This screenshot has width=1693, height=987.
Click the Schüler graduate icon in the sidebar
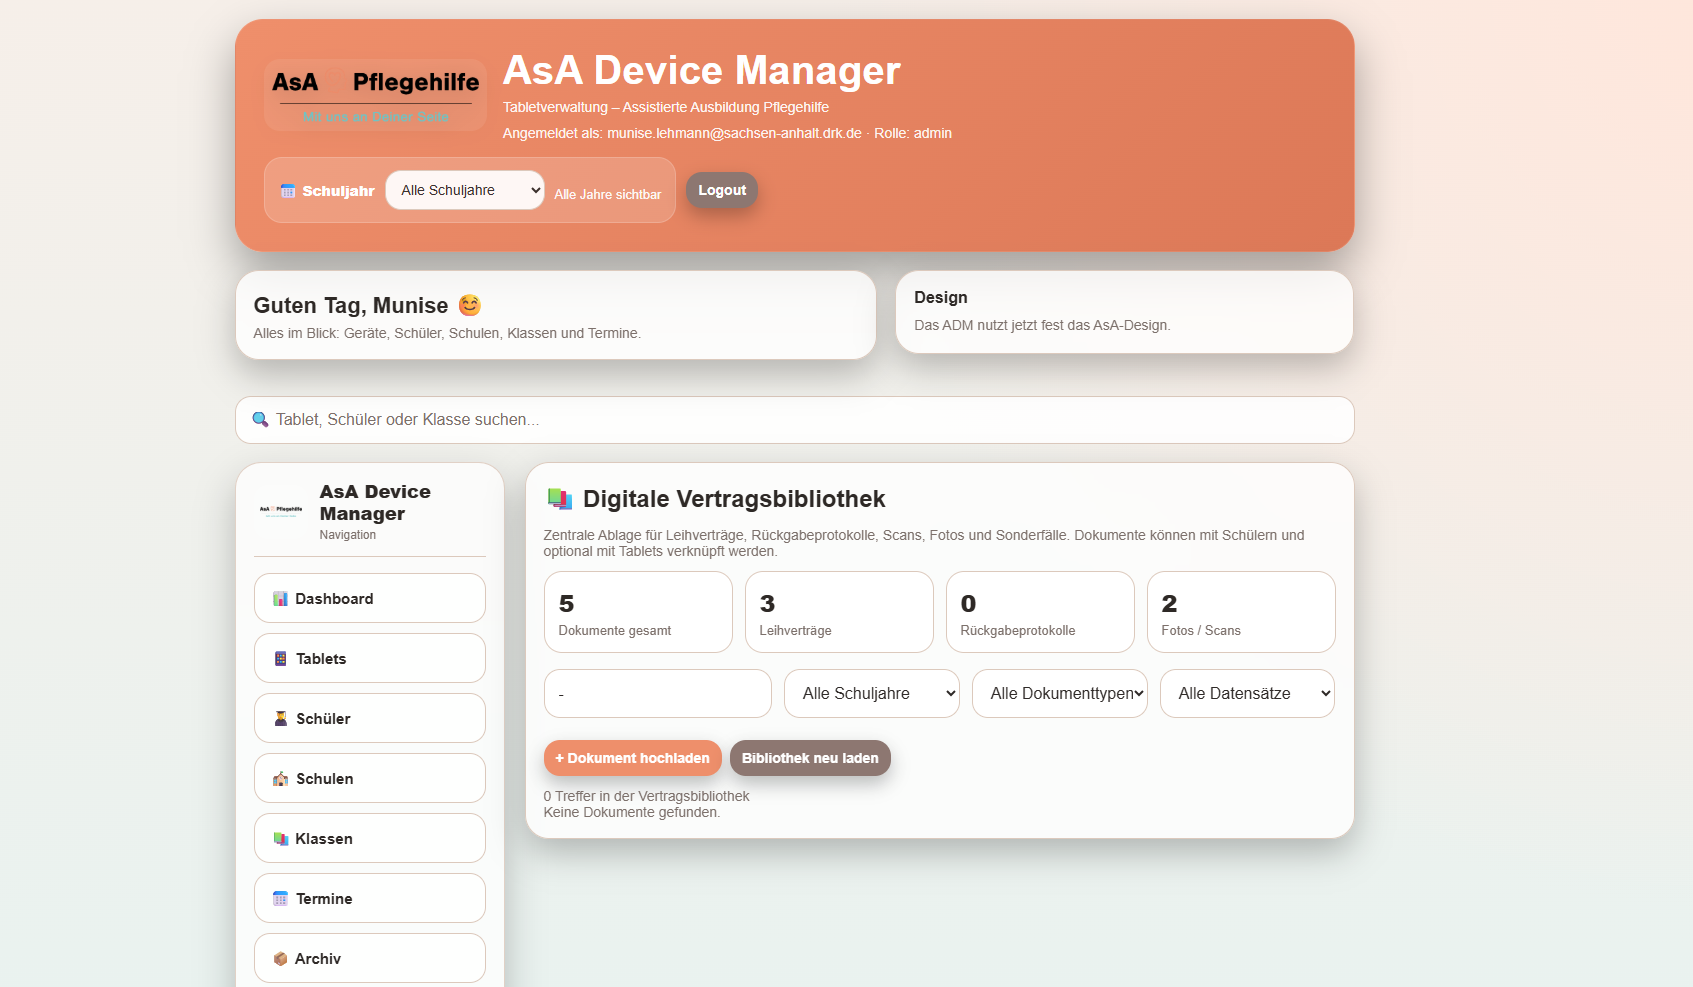pos(281,719)
